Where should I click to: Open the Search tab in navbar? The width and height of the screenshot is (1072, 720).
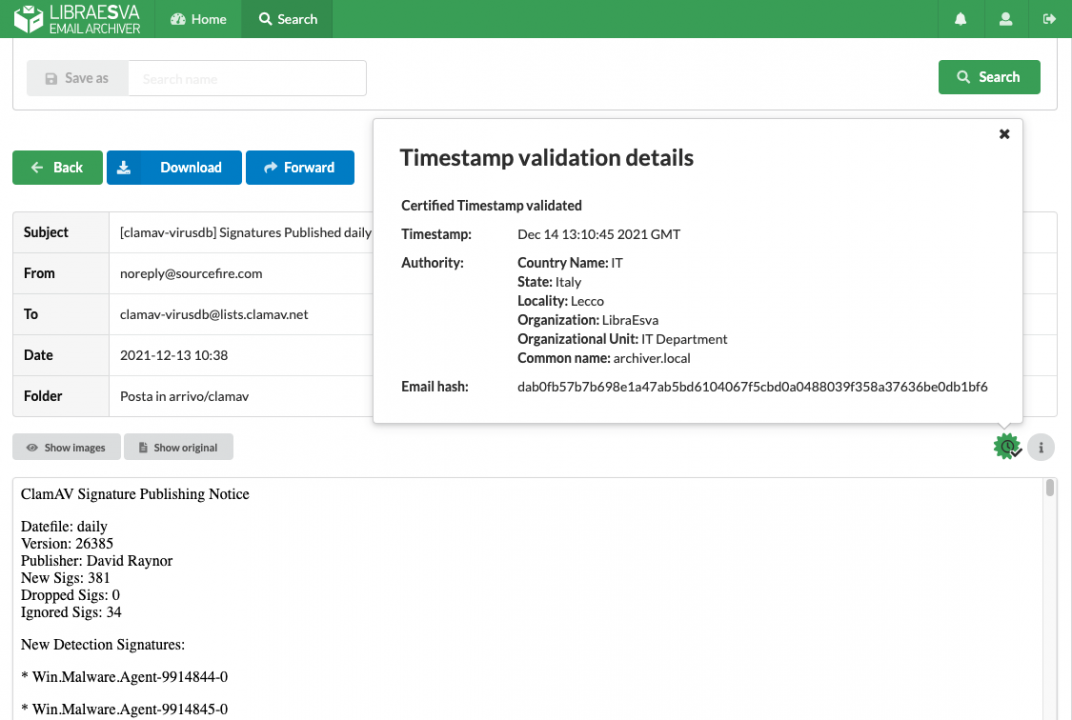[x=287, y=19]
